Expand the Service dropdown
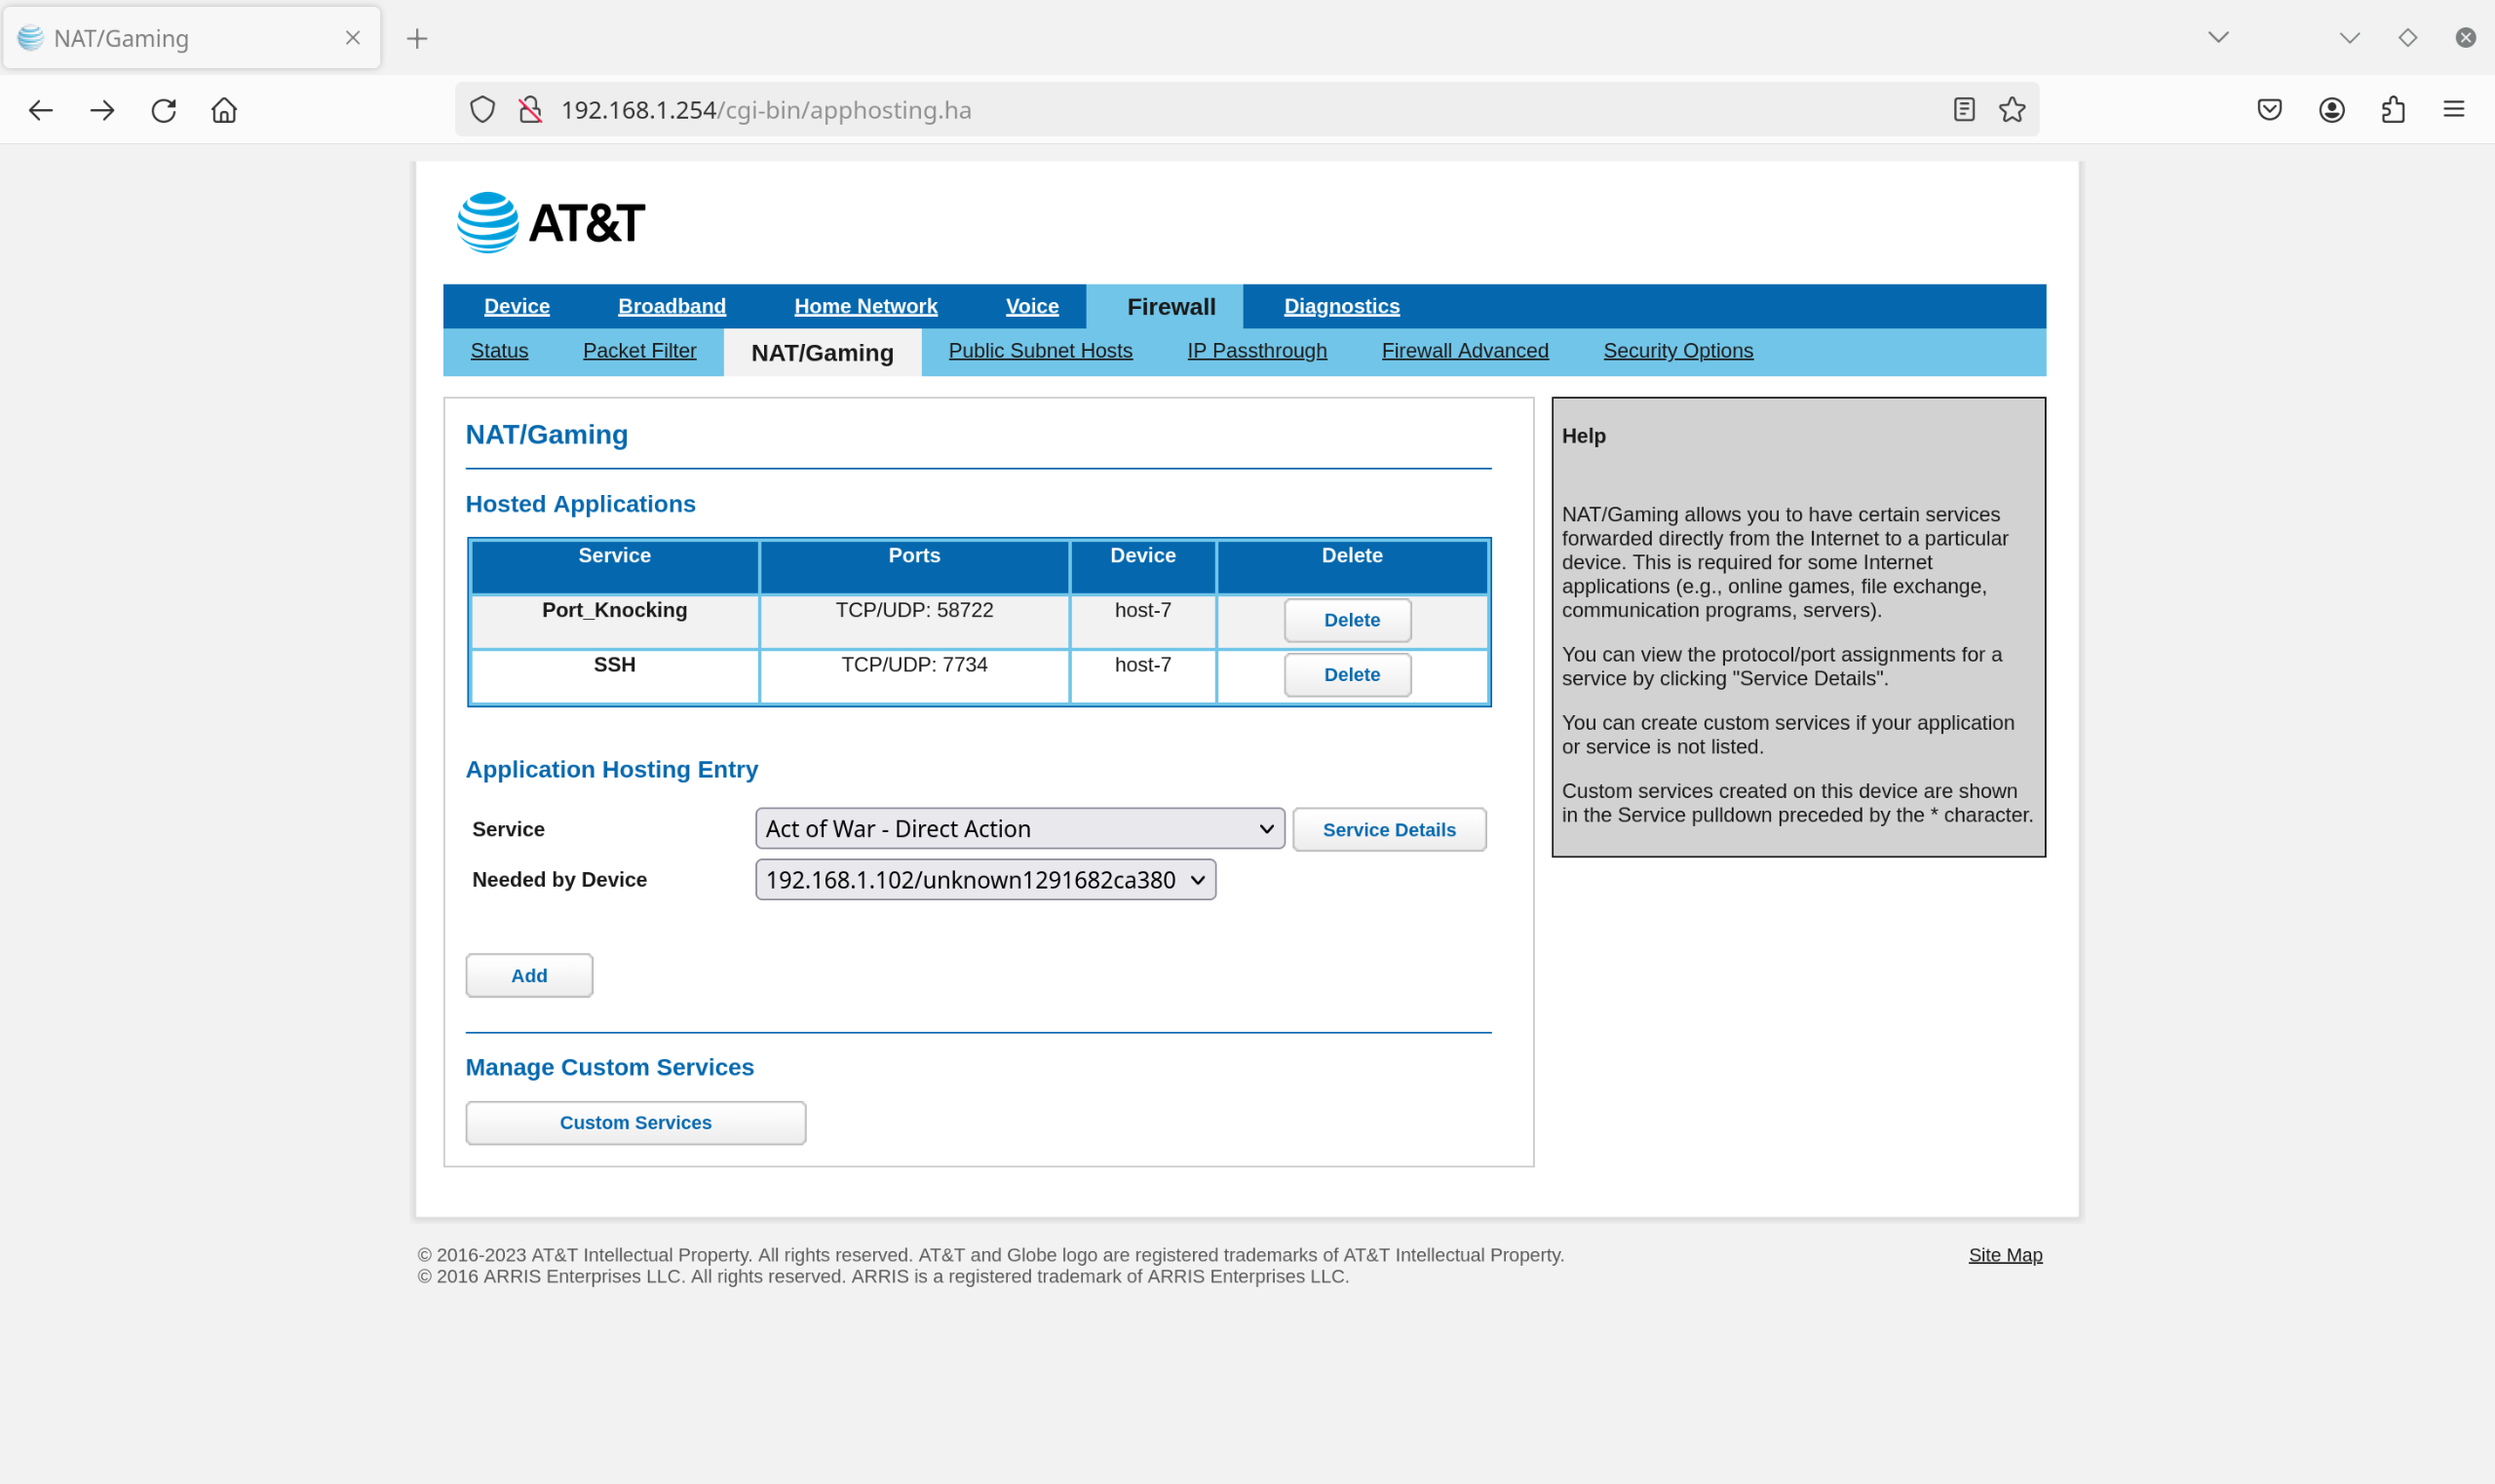Viewport: 2495px width, 1484px height. click(x=1020, y=829)
